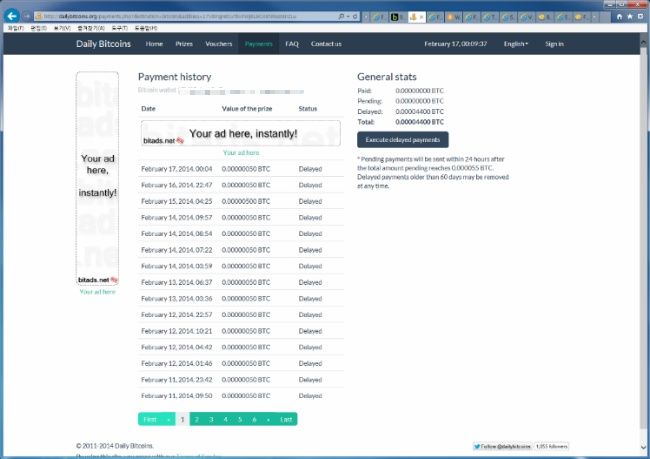Click the browser Back arrow button
This screenshot has height=459, width=650.
12,16
